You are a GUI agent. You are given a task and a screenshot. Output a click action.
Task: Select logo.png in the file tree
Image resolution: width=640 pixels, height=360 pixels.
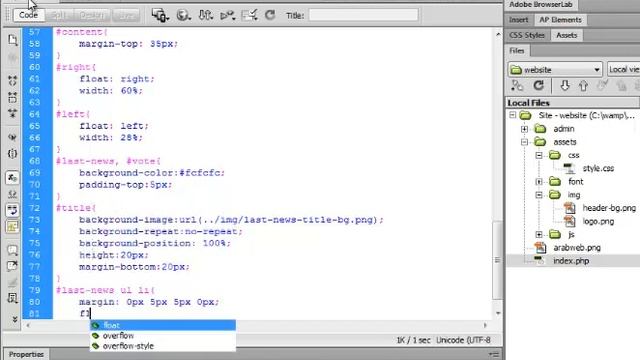tap(598, 221)
